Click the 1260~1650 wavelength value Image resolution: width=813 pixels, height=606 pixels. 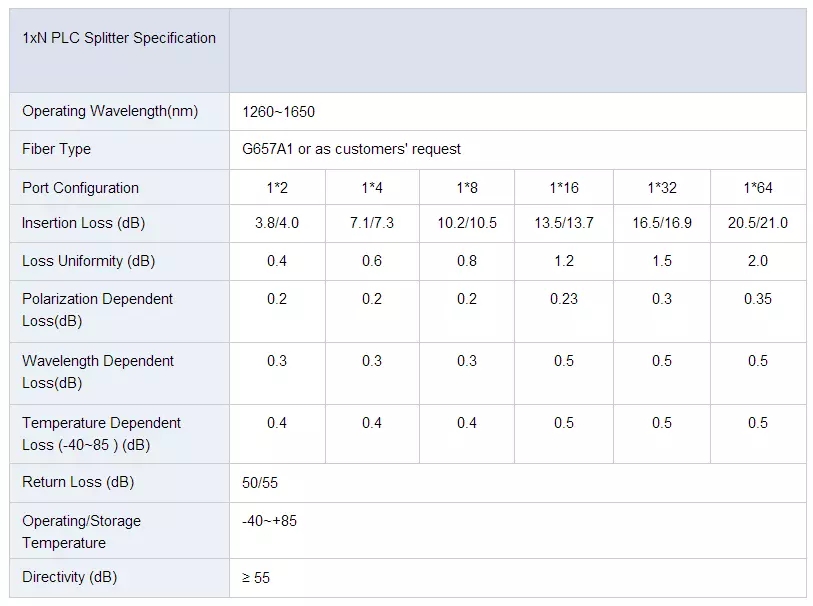pyautogui.click(x=278, y=112)
